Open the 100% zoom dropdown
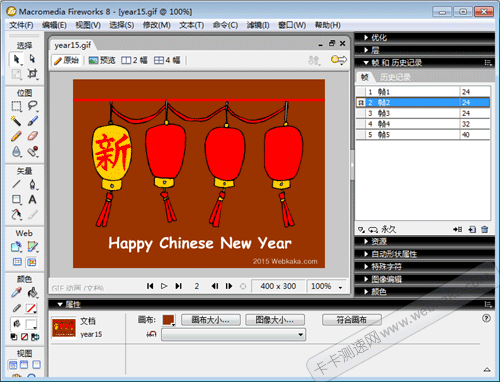 tap(340, 287)
